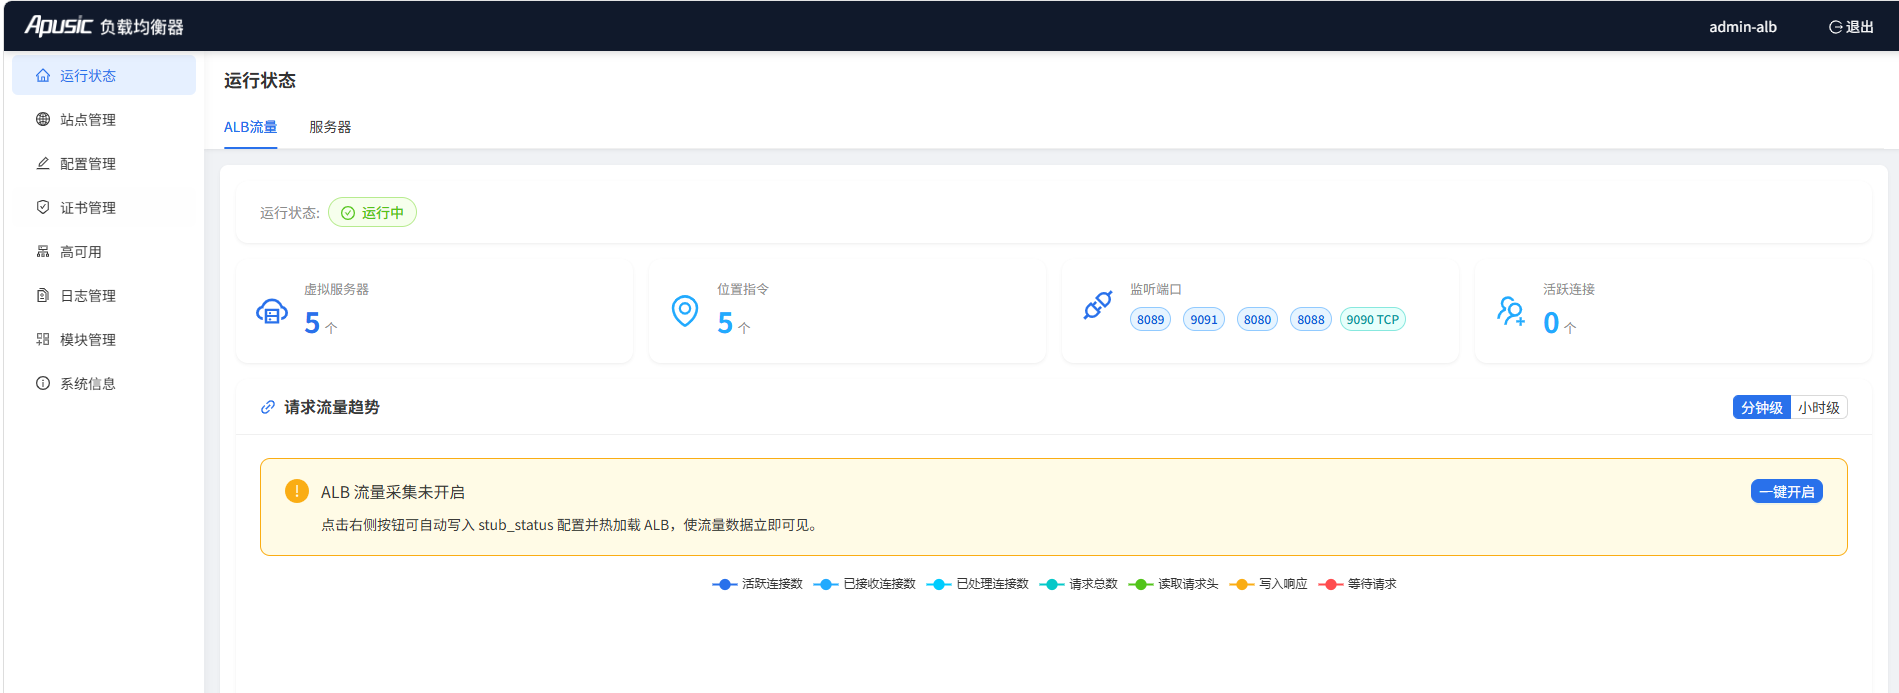This screenshot has width=1899, height=693.
Task: Toggle 等待请求 legend series
Action: pyautogui.click(x=1358, y=584)
